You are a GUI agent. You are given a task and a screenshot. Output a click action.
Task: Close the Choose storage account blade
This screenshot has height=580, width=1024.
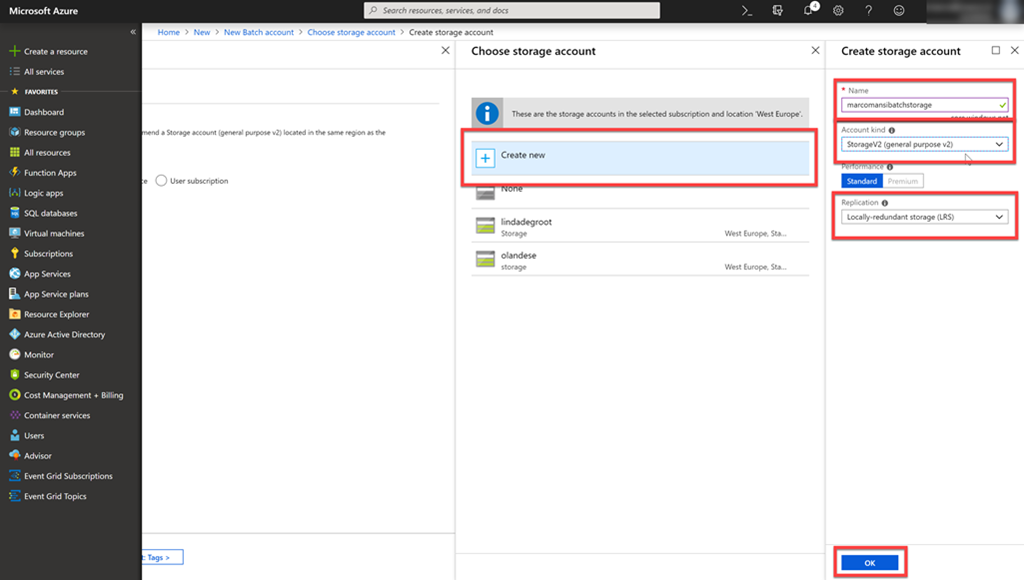[815, 50]
